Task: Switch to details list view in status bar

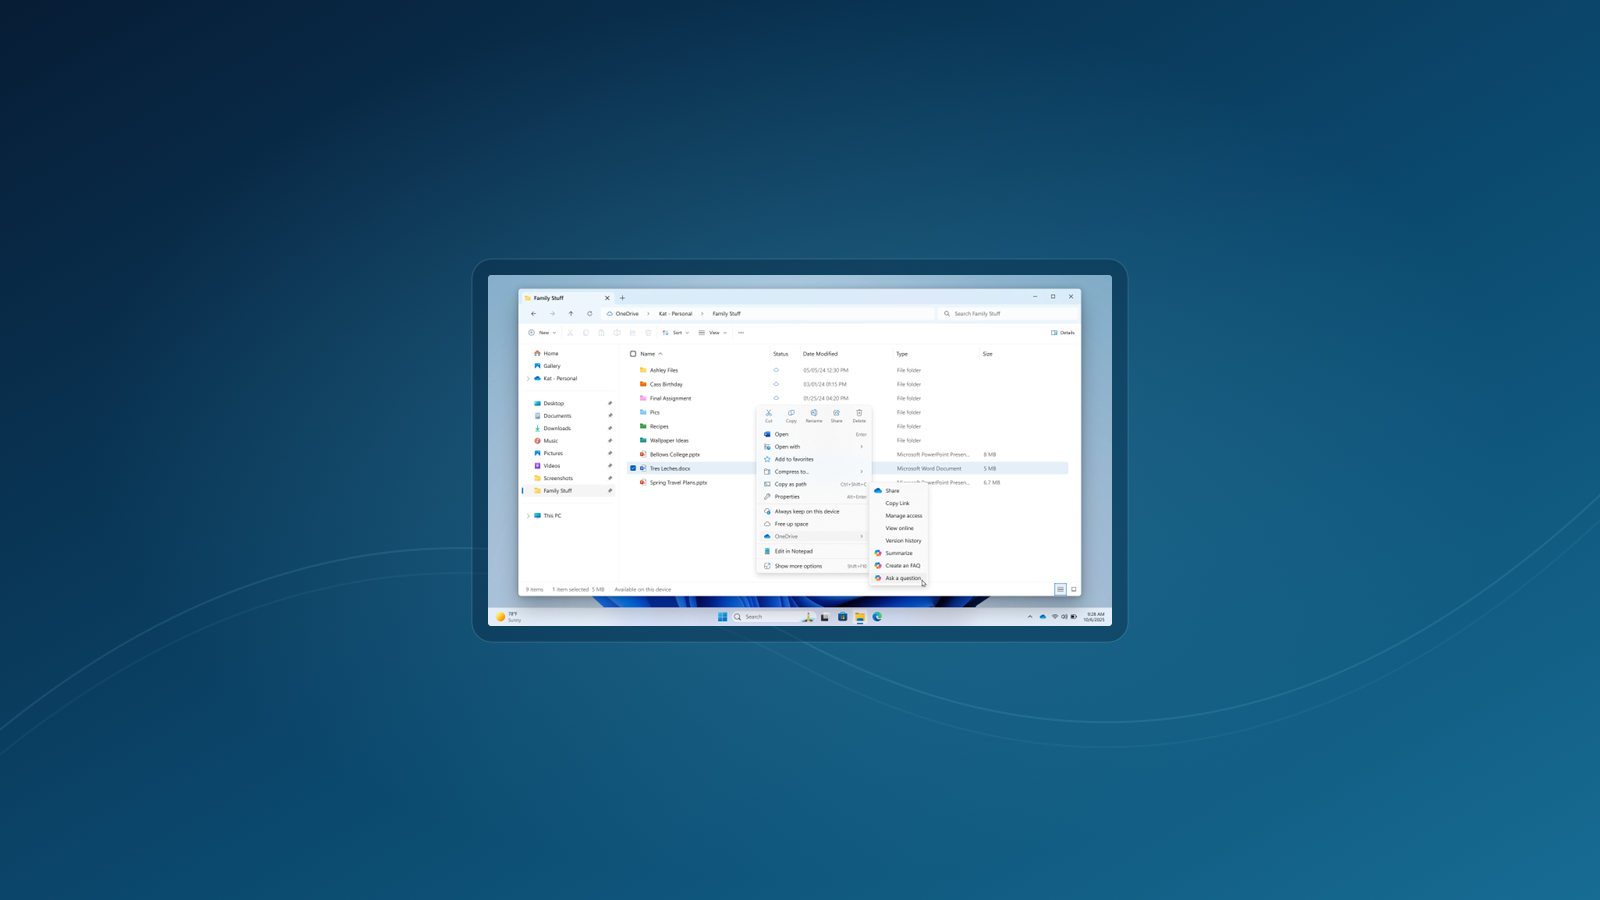Action: point(1060,589)
